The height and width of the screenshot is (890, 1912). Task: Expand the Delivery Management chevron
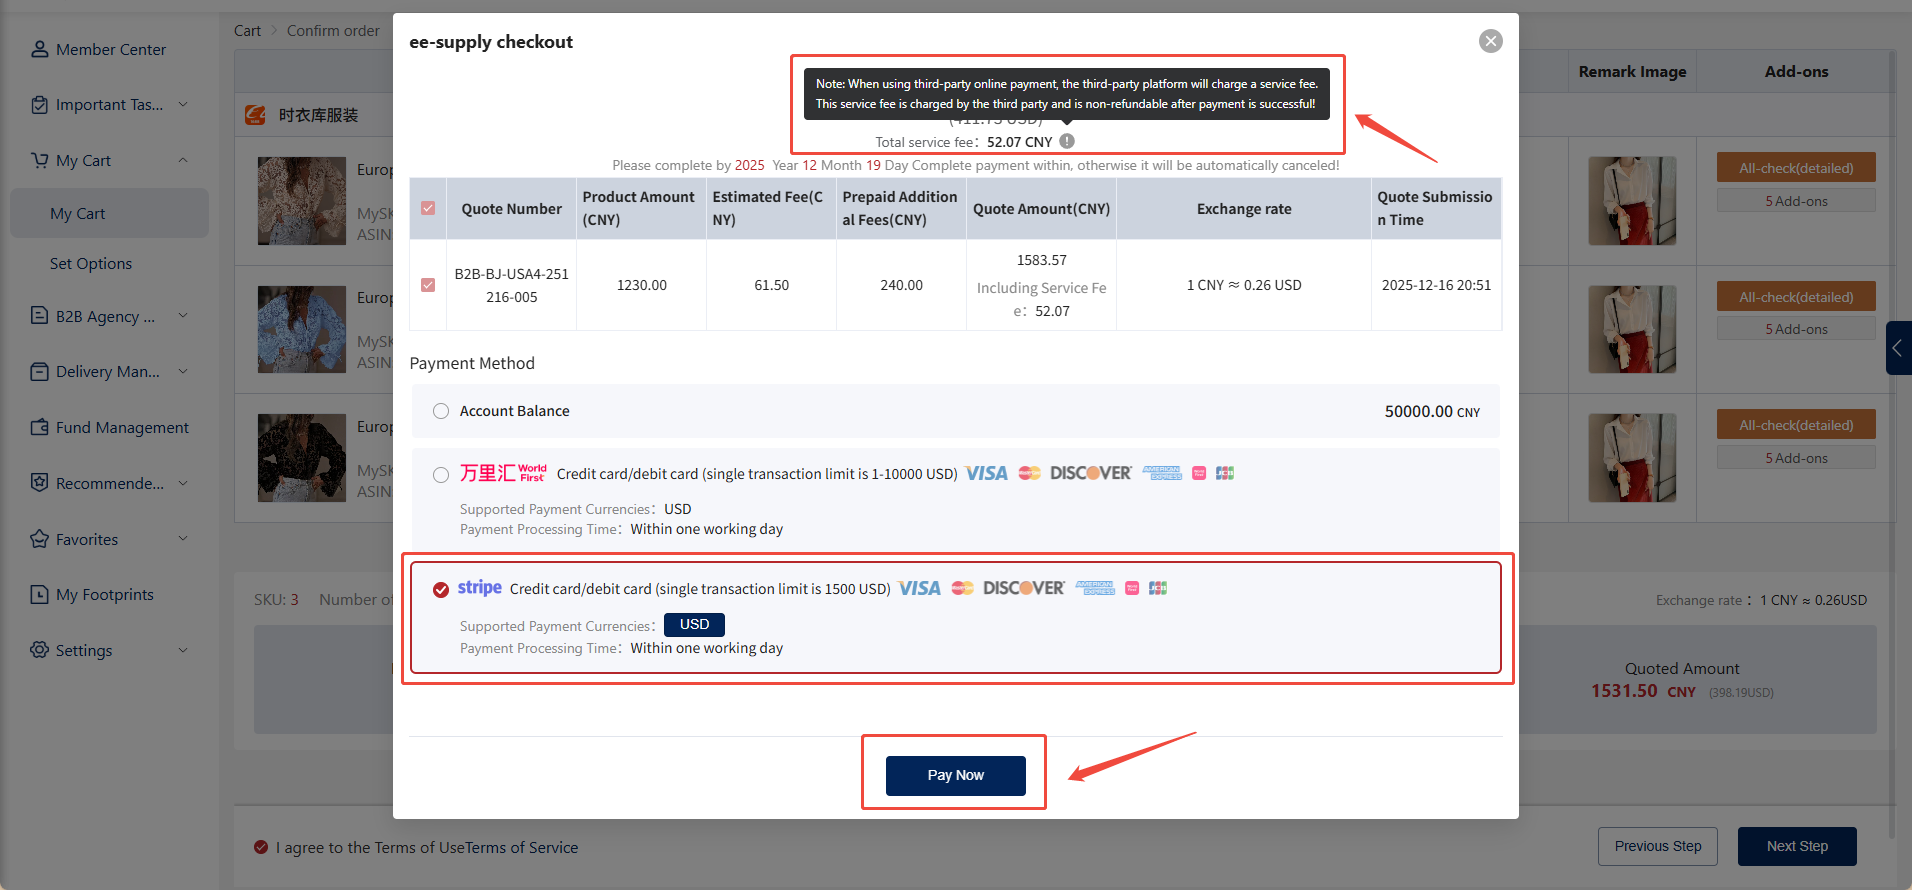point(183,371)
